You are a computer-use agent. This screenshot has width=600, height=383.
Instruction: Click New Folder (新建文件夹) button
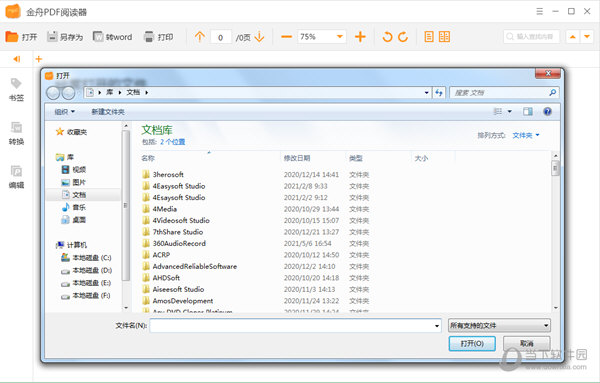click(108, 112)
